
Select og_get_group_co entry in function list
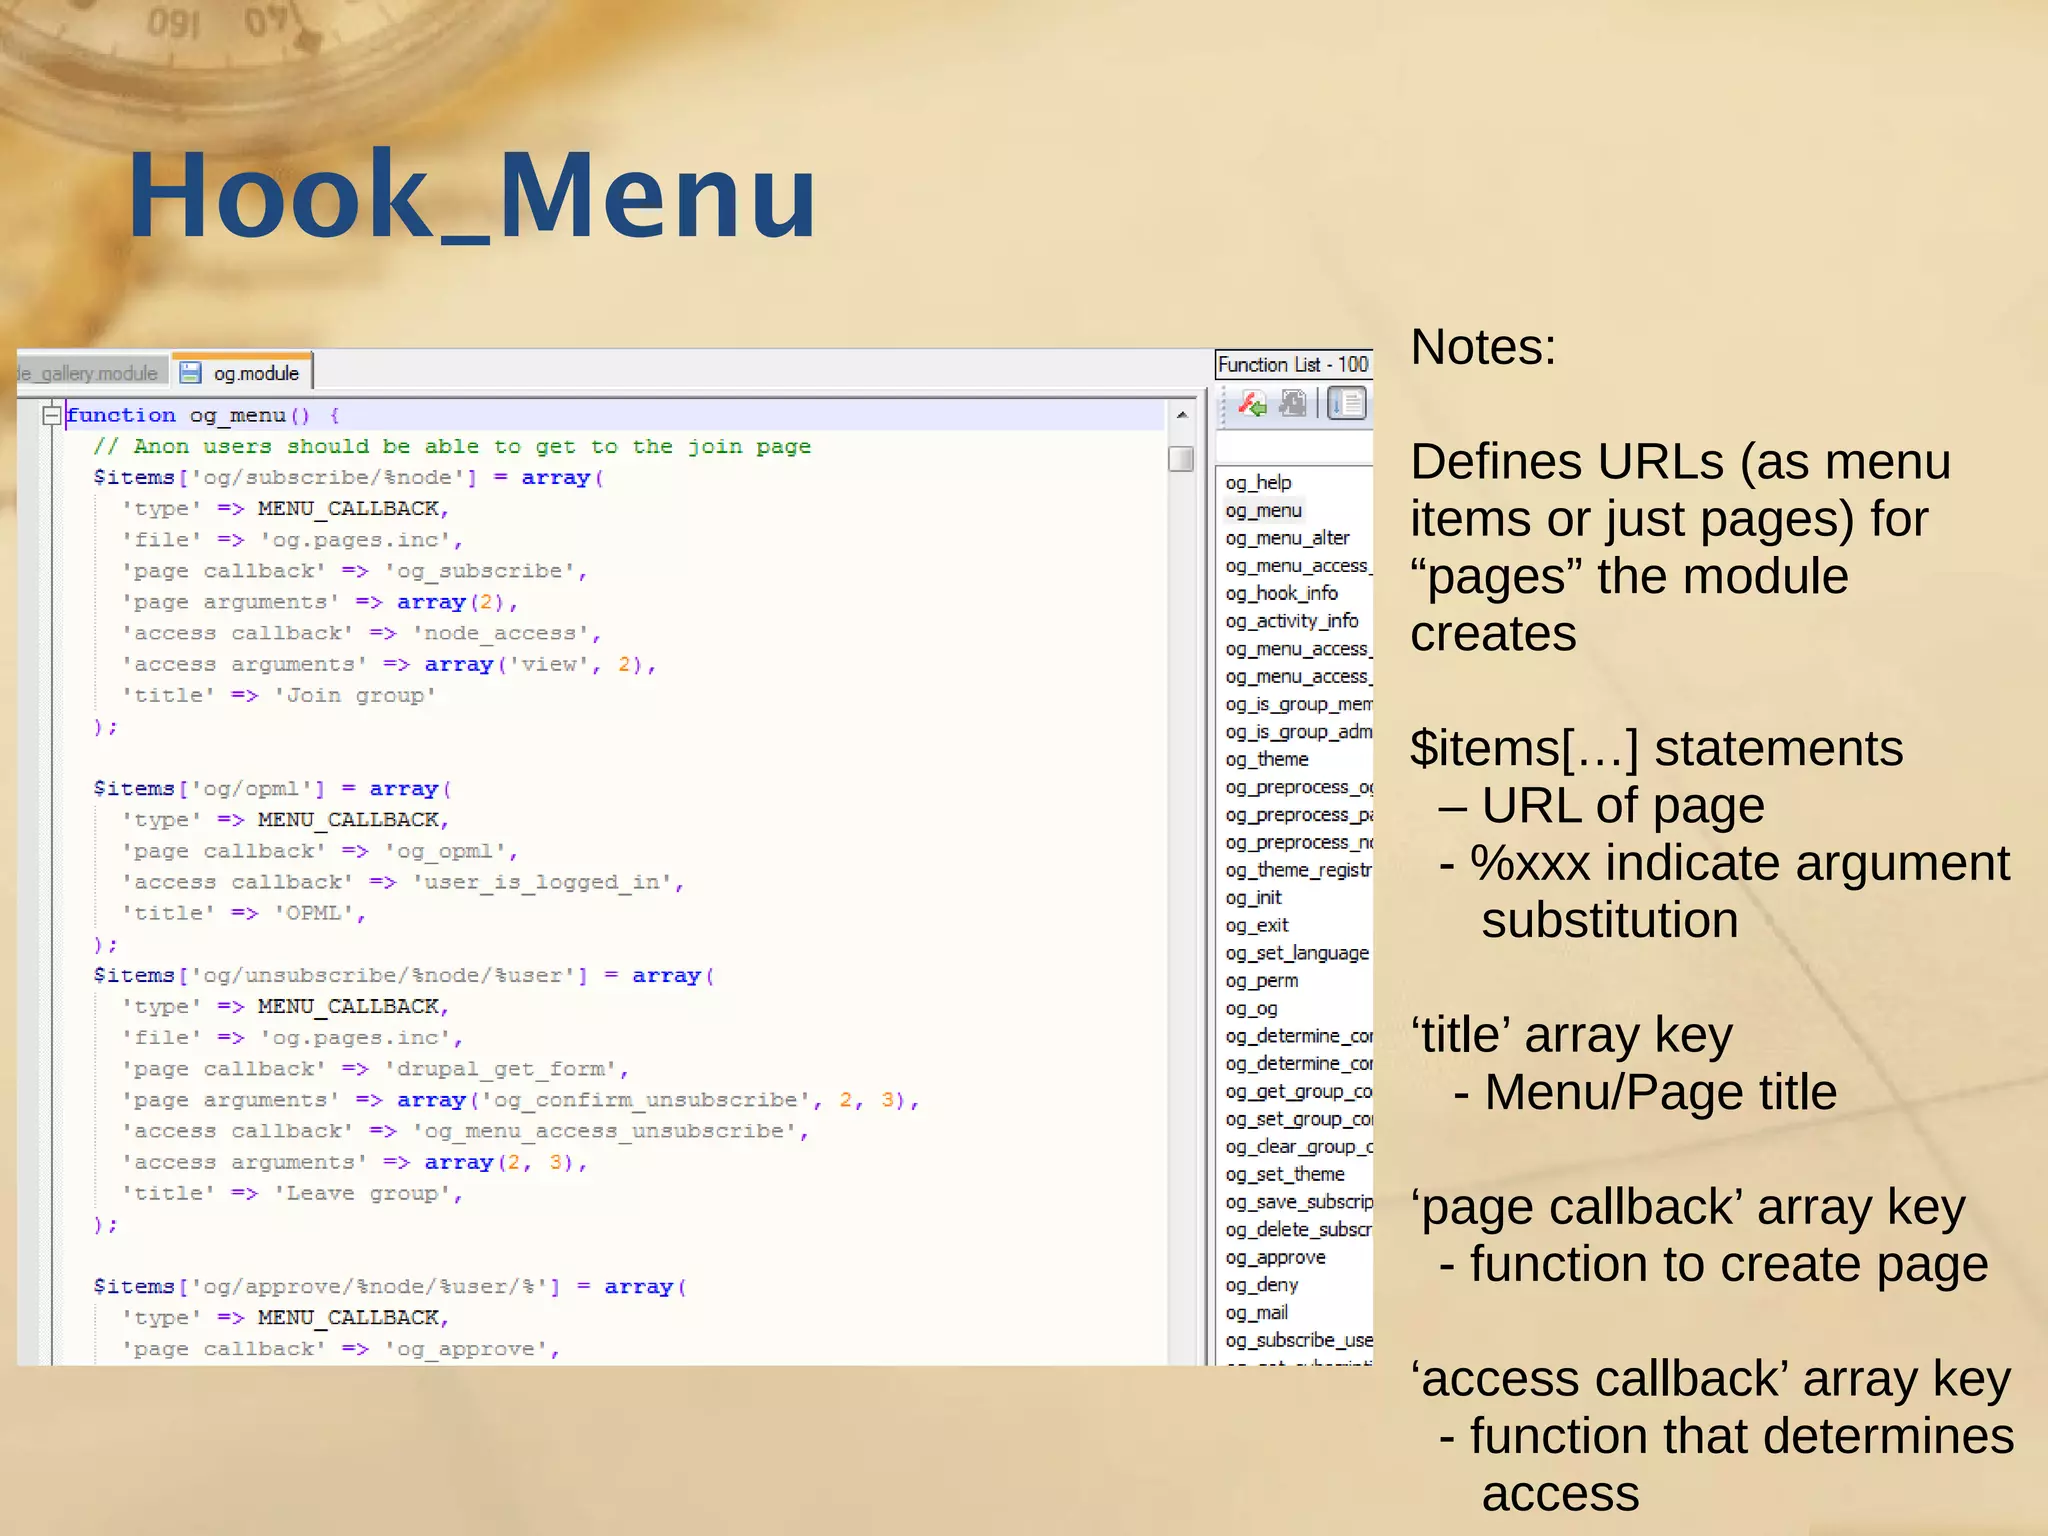(1298, 1092)
